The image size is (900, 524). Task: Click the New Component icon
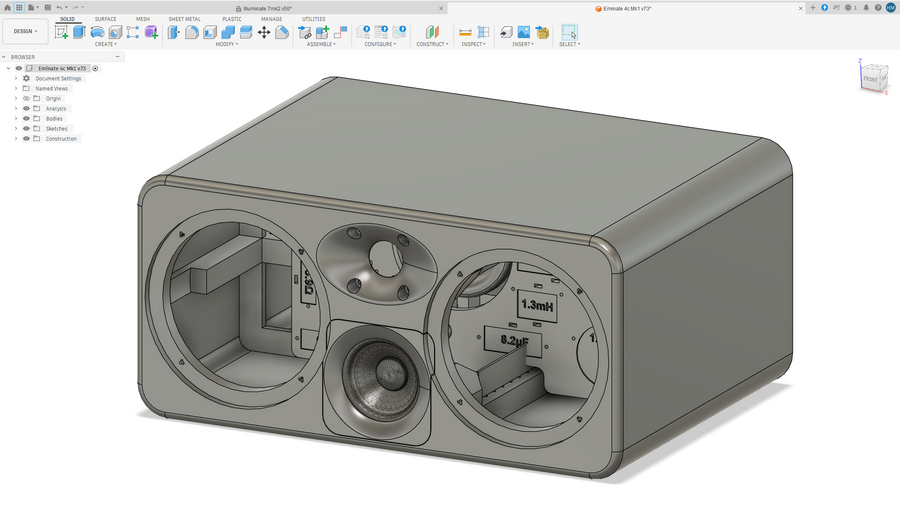(x=323, y=32)
